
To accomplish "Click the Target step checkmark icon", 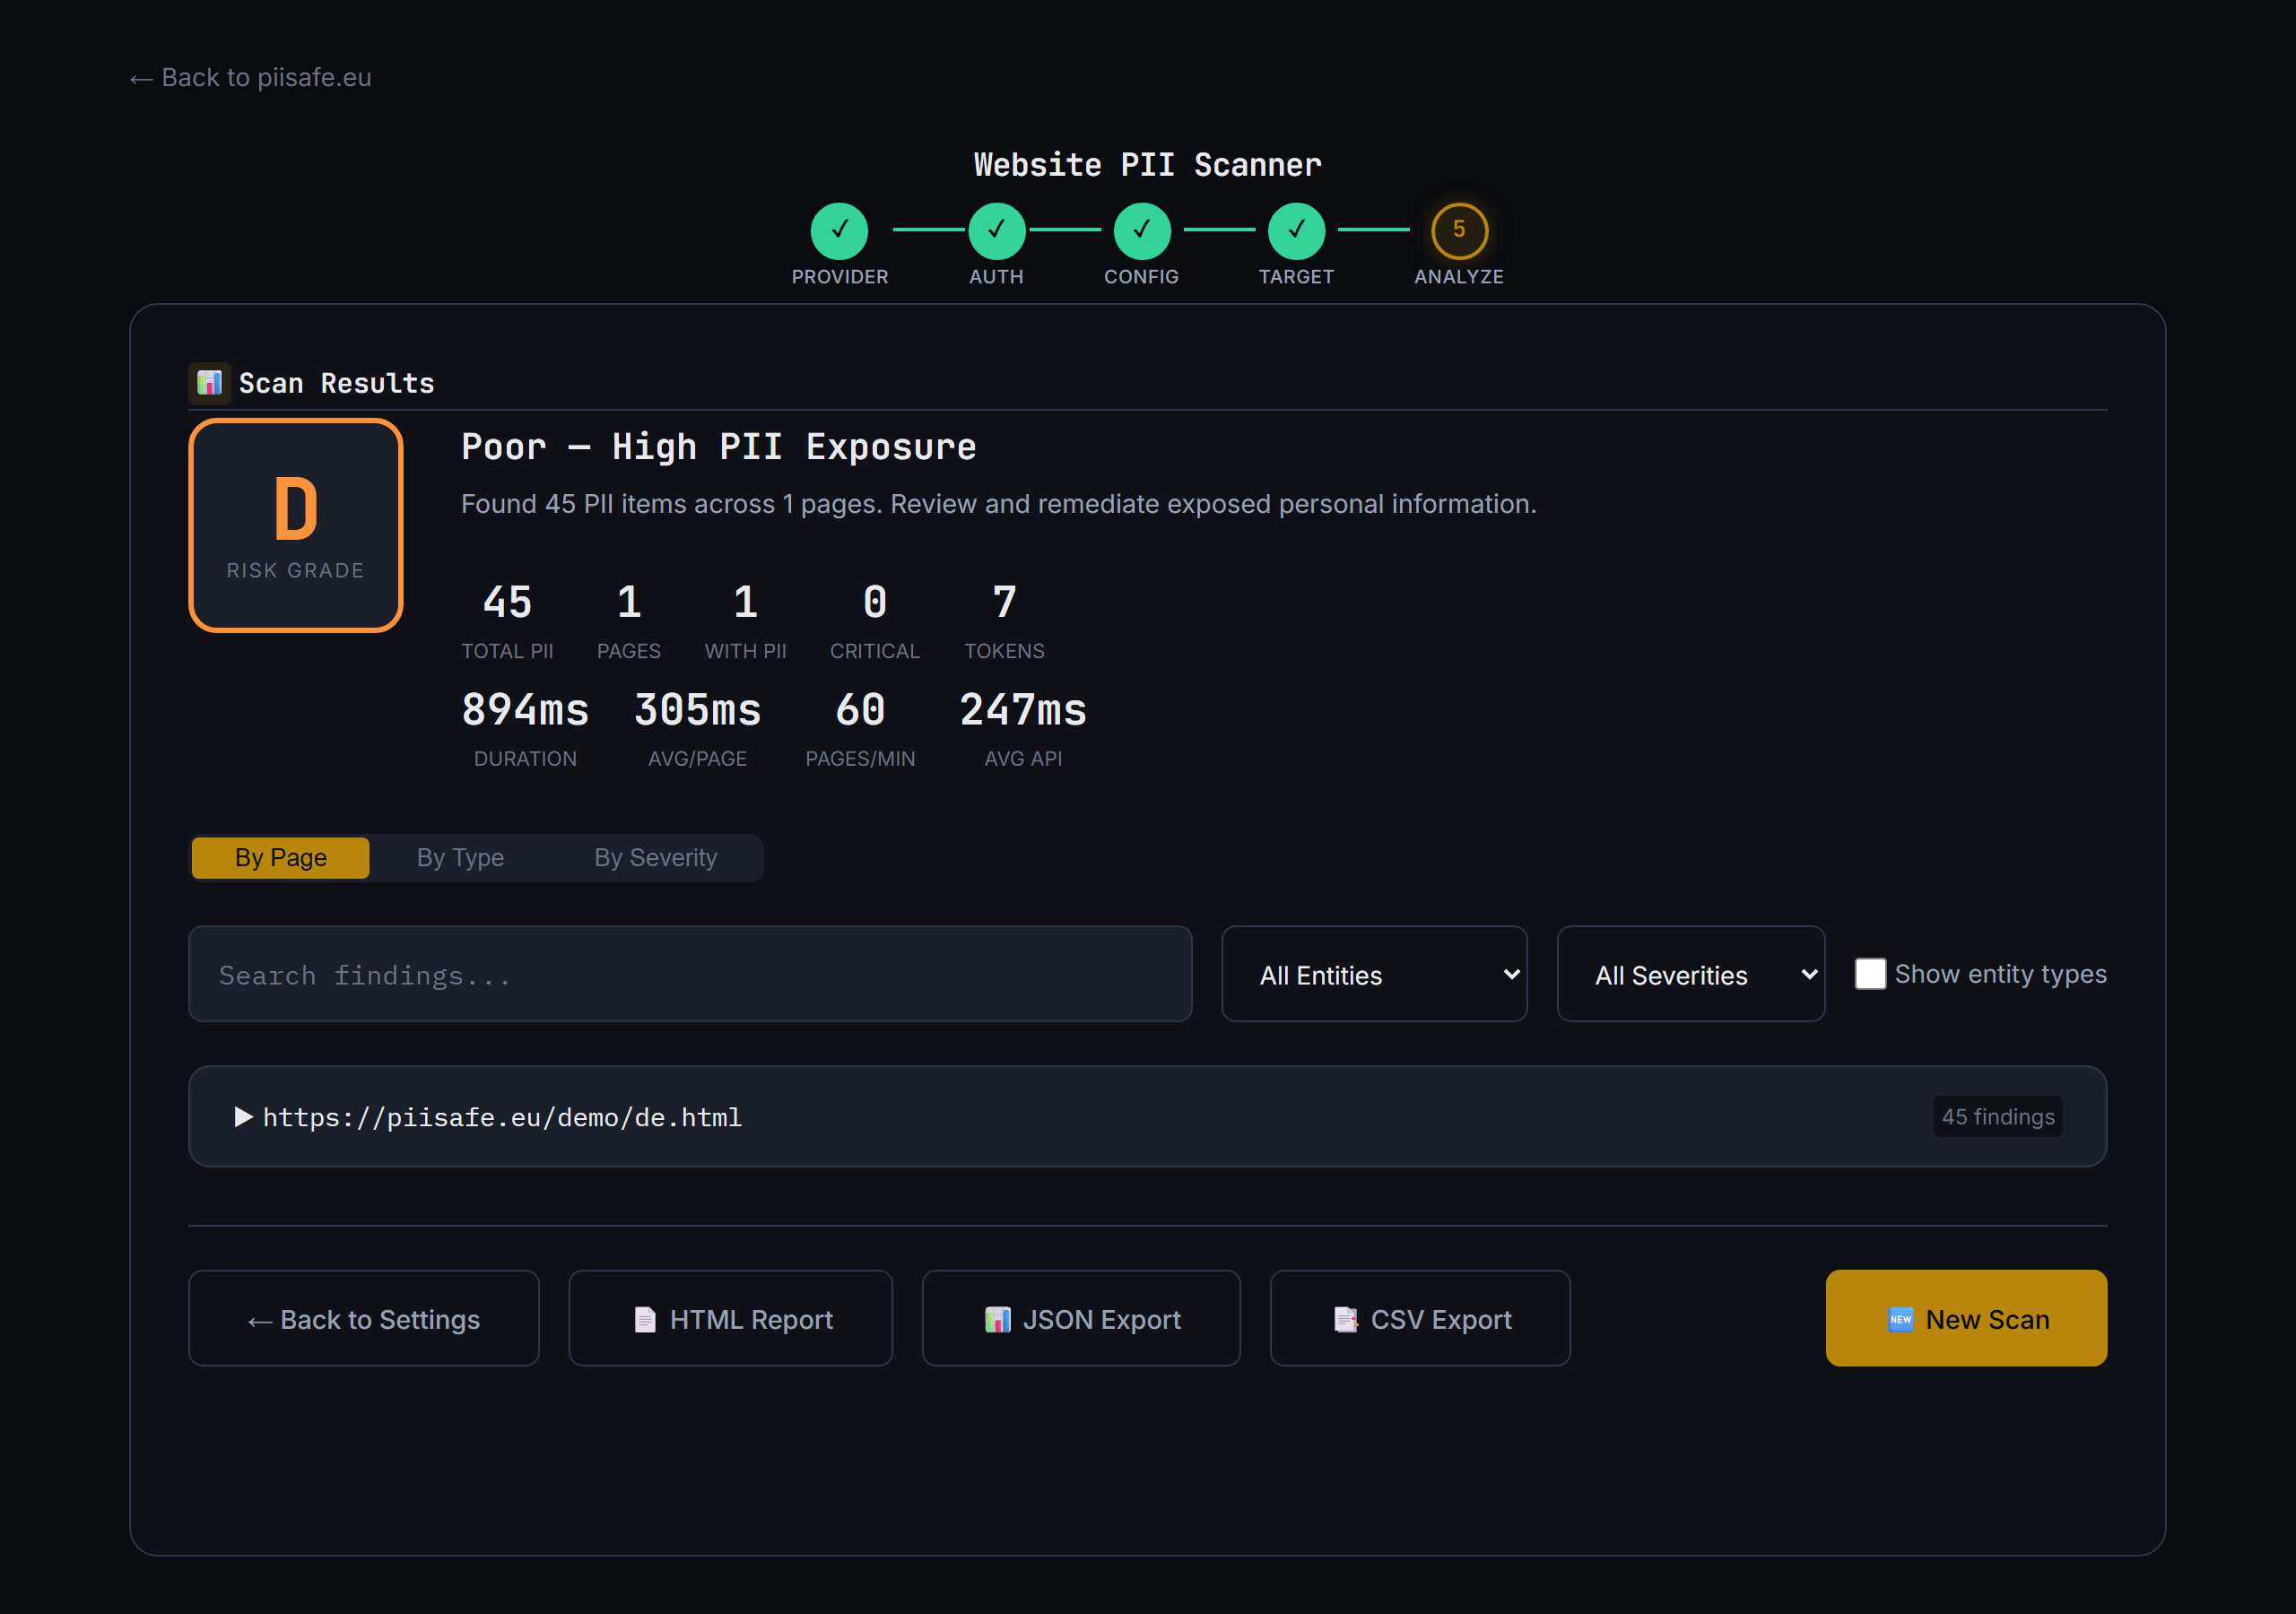I will pos(1296,230).
